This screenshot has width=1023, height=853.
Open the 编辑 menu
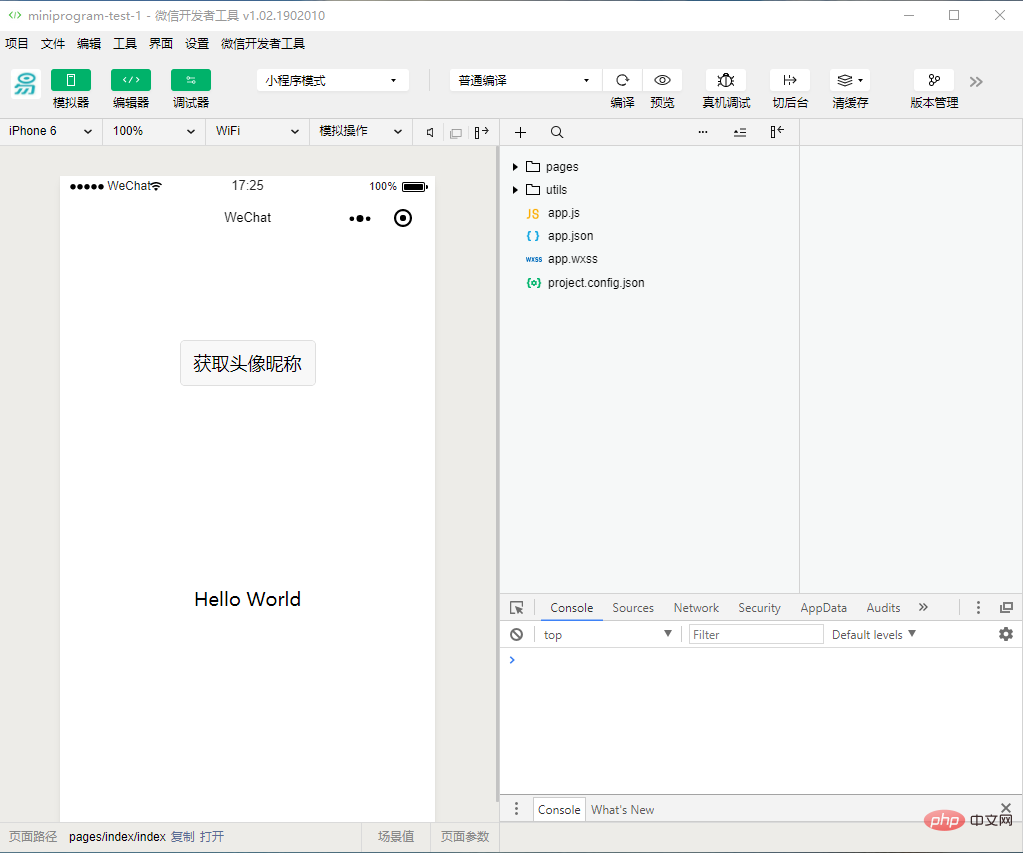tap(89, 44)
